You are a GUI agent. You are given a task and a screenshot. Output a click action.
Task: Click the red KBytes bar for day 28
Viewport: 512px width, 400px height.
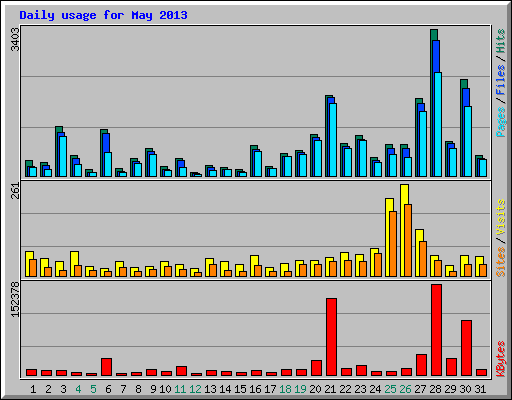(436, 330)
